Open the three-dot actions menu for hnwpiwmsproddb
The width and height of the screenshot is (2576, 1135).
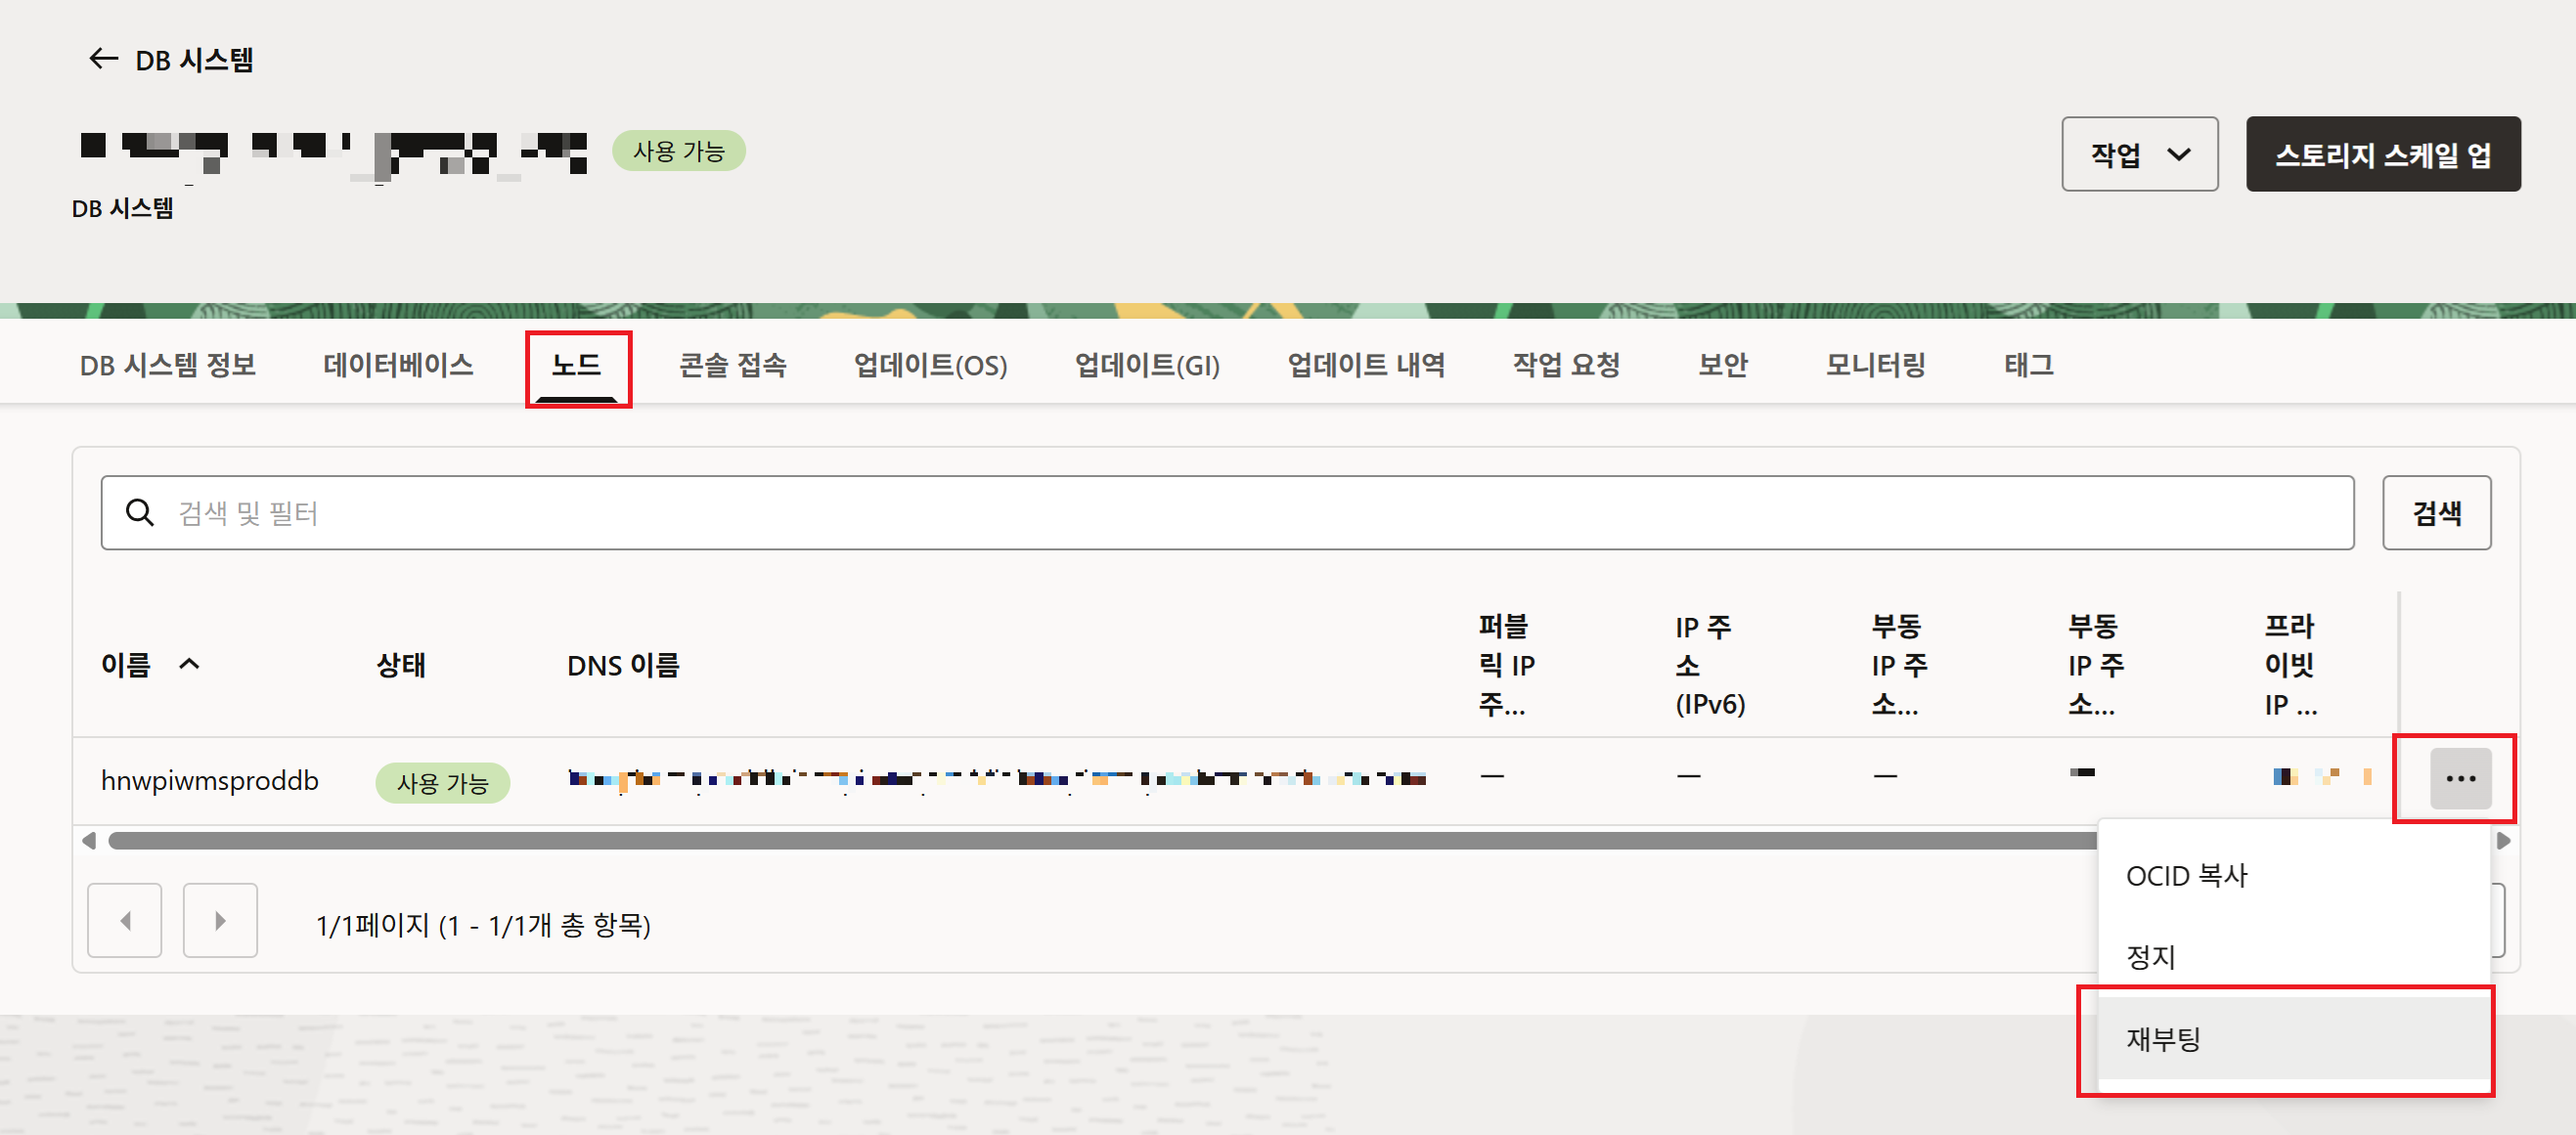(2459, 778)
